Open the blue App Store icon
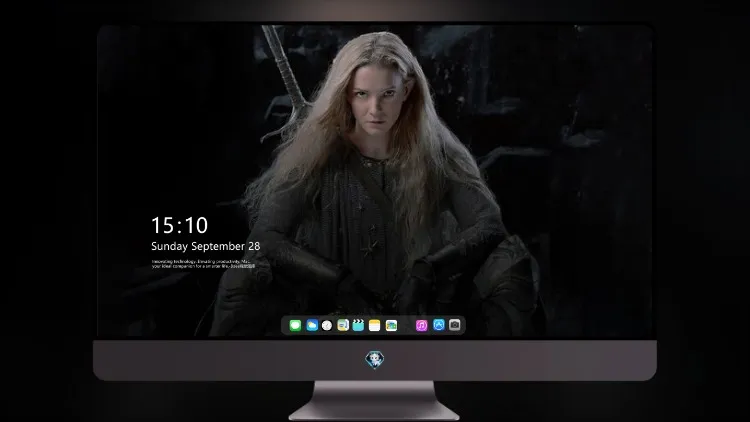This screenshot has height=422, width=750. point(439,325)
